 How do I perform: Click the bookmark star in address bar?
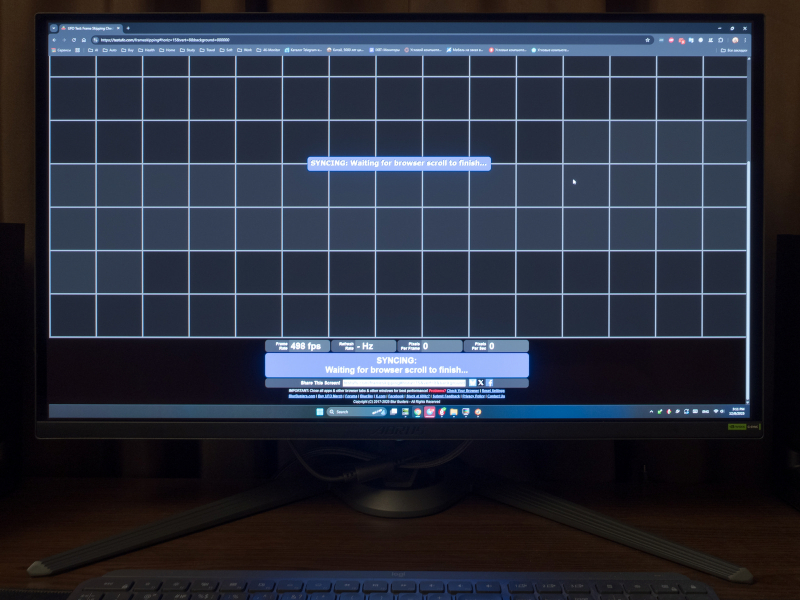tap(648, 40)
